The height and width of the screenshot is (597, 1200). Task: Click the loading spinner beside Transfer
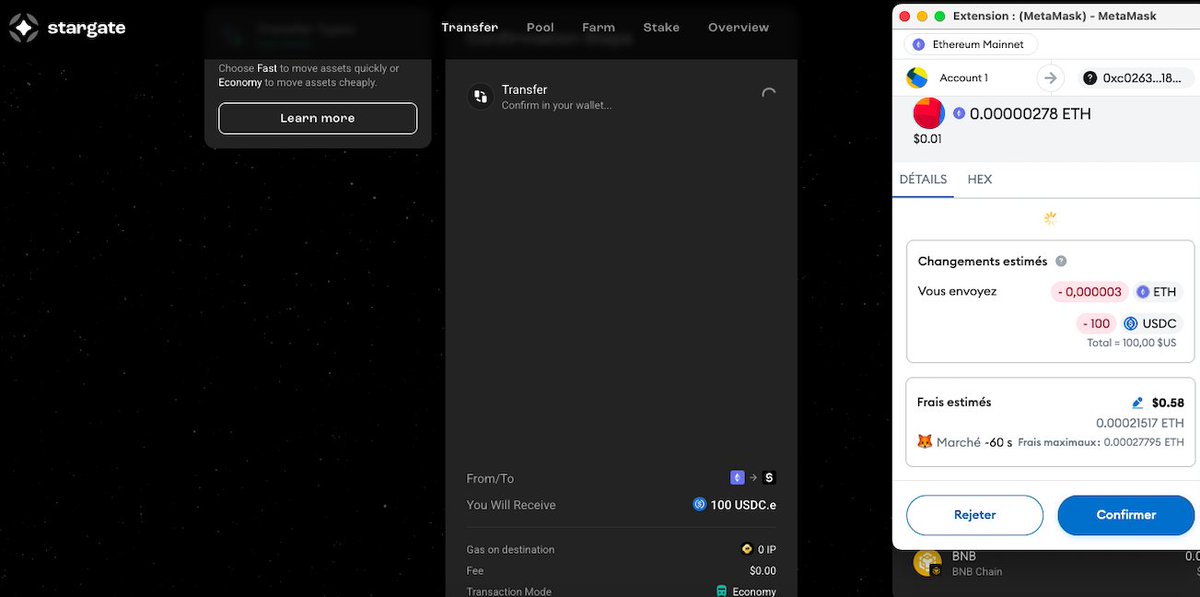(x=768, y=95)
